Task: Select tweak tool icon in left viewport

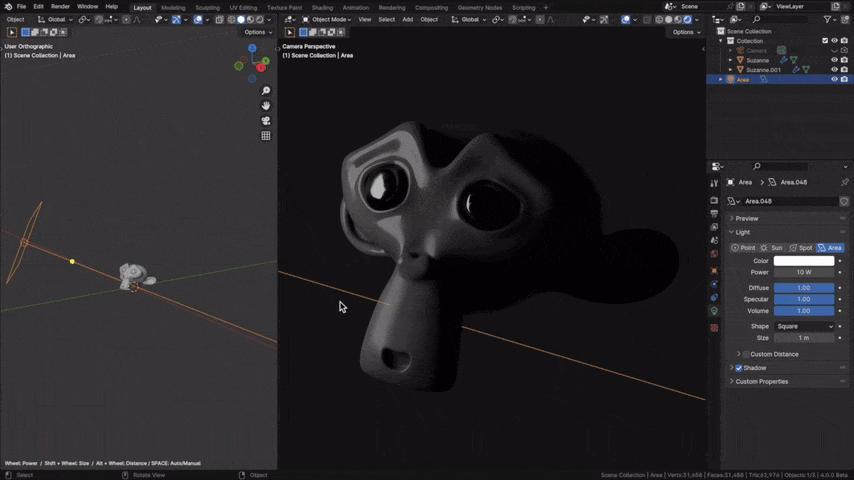Action: point(11,32)
